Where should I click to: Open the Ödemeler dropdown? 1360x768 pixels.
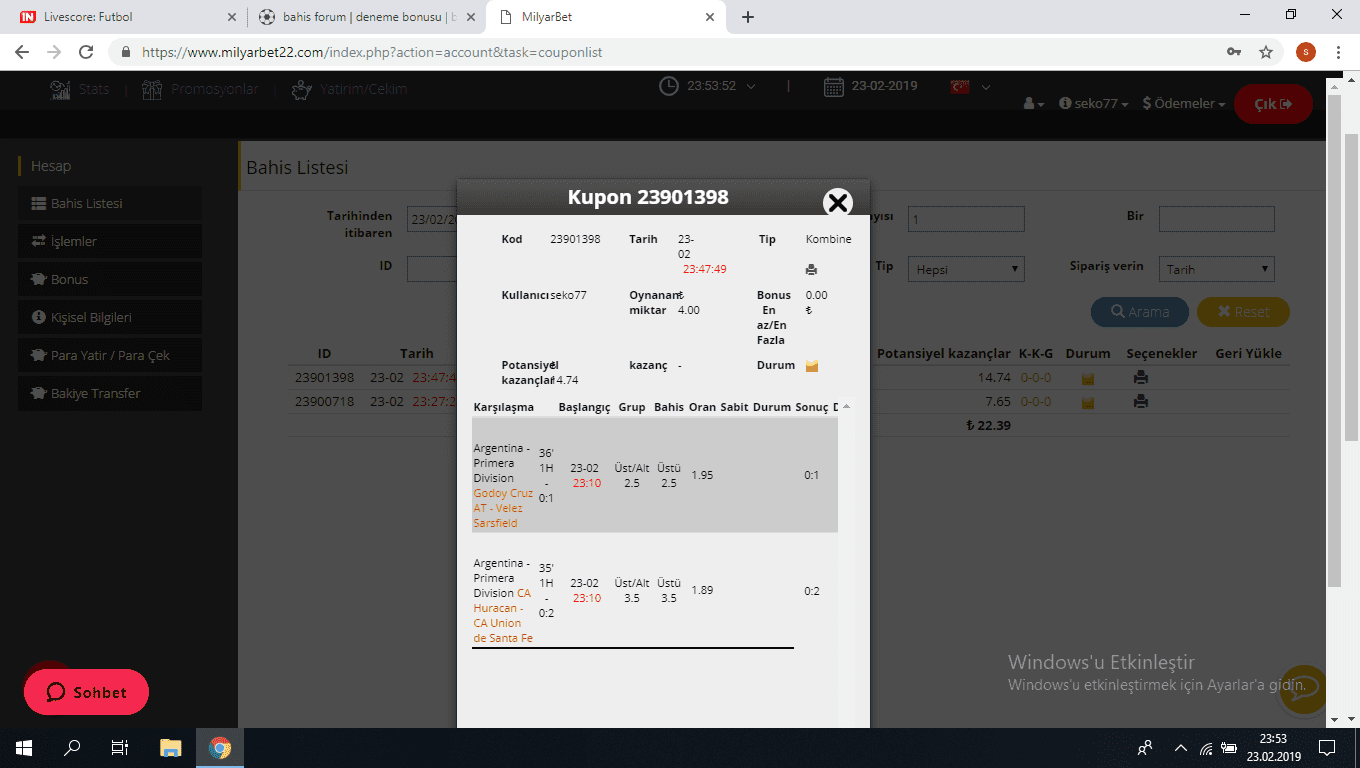1184,104
